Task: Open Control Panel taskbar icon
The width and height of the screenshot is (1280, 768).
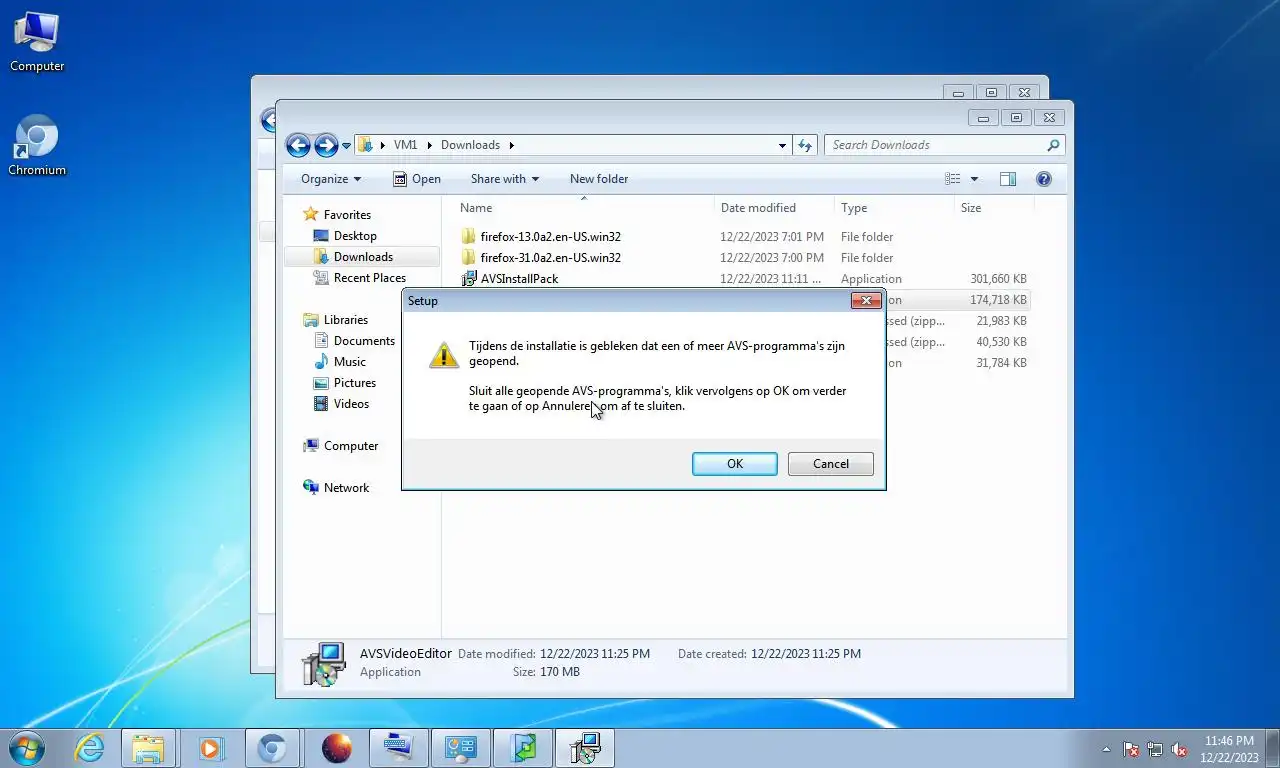Action: point(461,748)
